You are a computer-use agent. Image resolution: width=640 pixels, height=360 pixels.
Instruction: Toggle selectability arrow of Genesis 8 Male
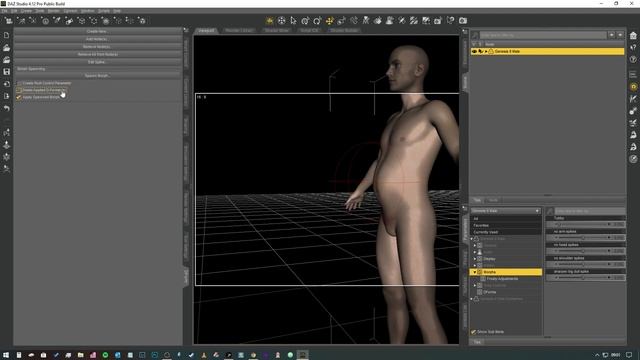click(x=480, y=51)
